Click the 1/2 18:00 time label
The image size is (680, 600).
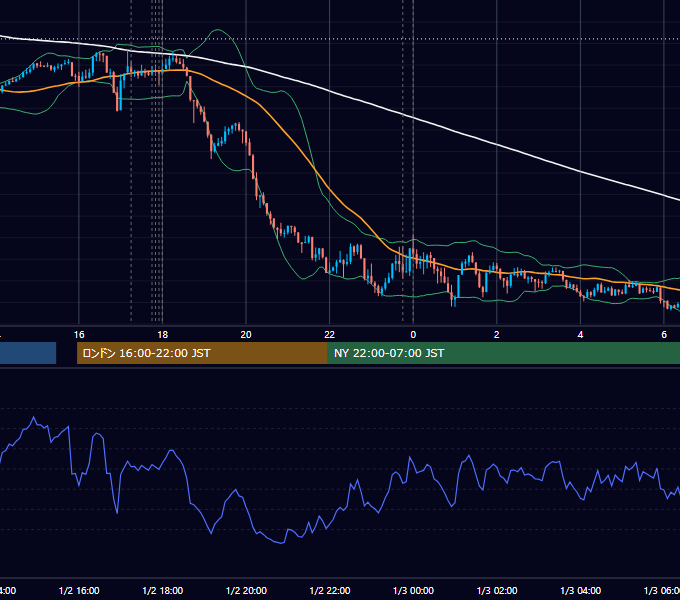click(x=163, y=590)
